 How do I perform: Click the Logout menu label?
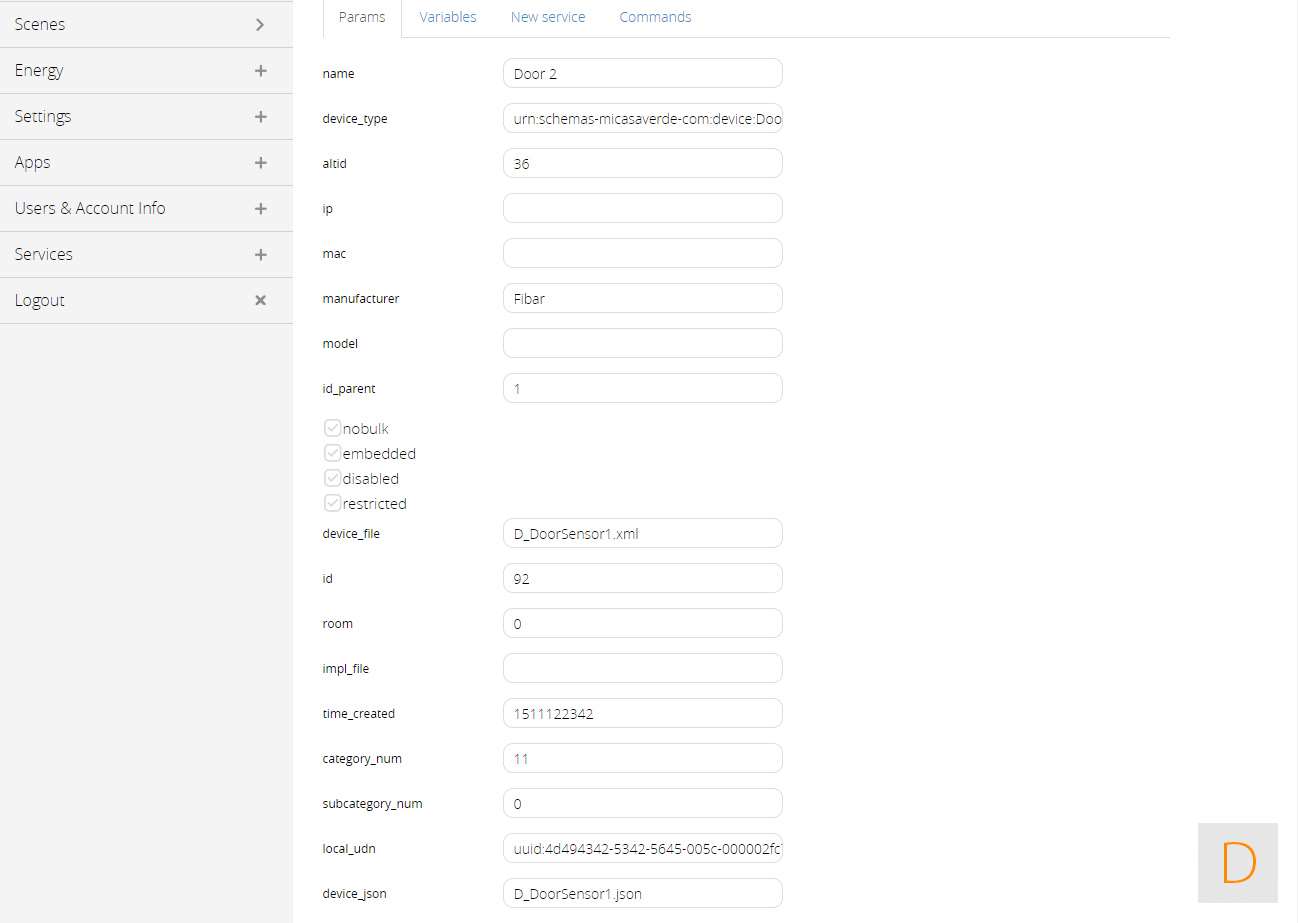point(40,300)
